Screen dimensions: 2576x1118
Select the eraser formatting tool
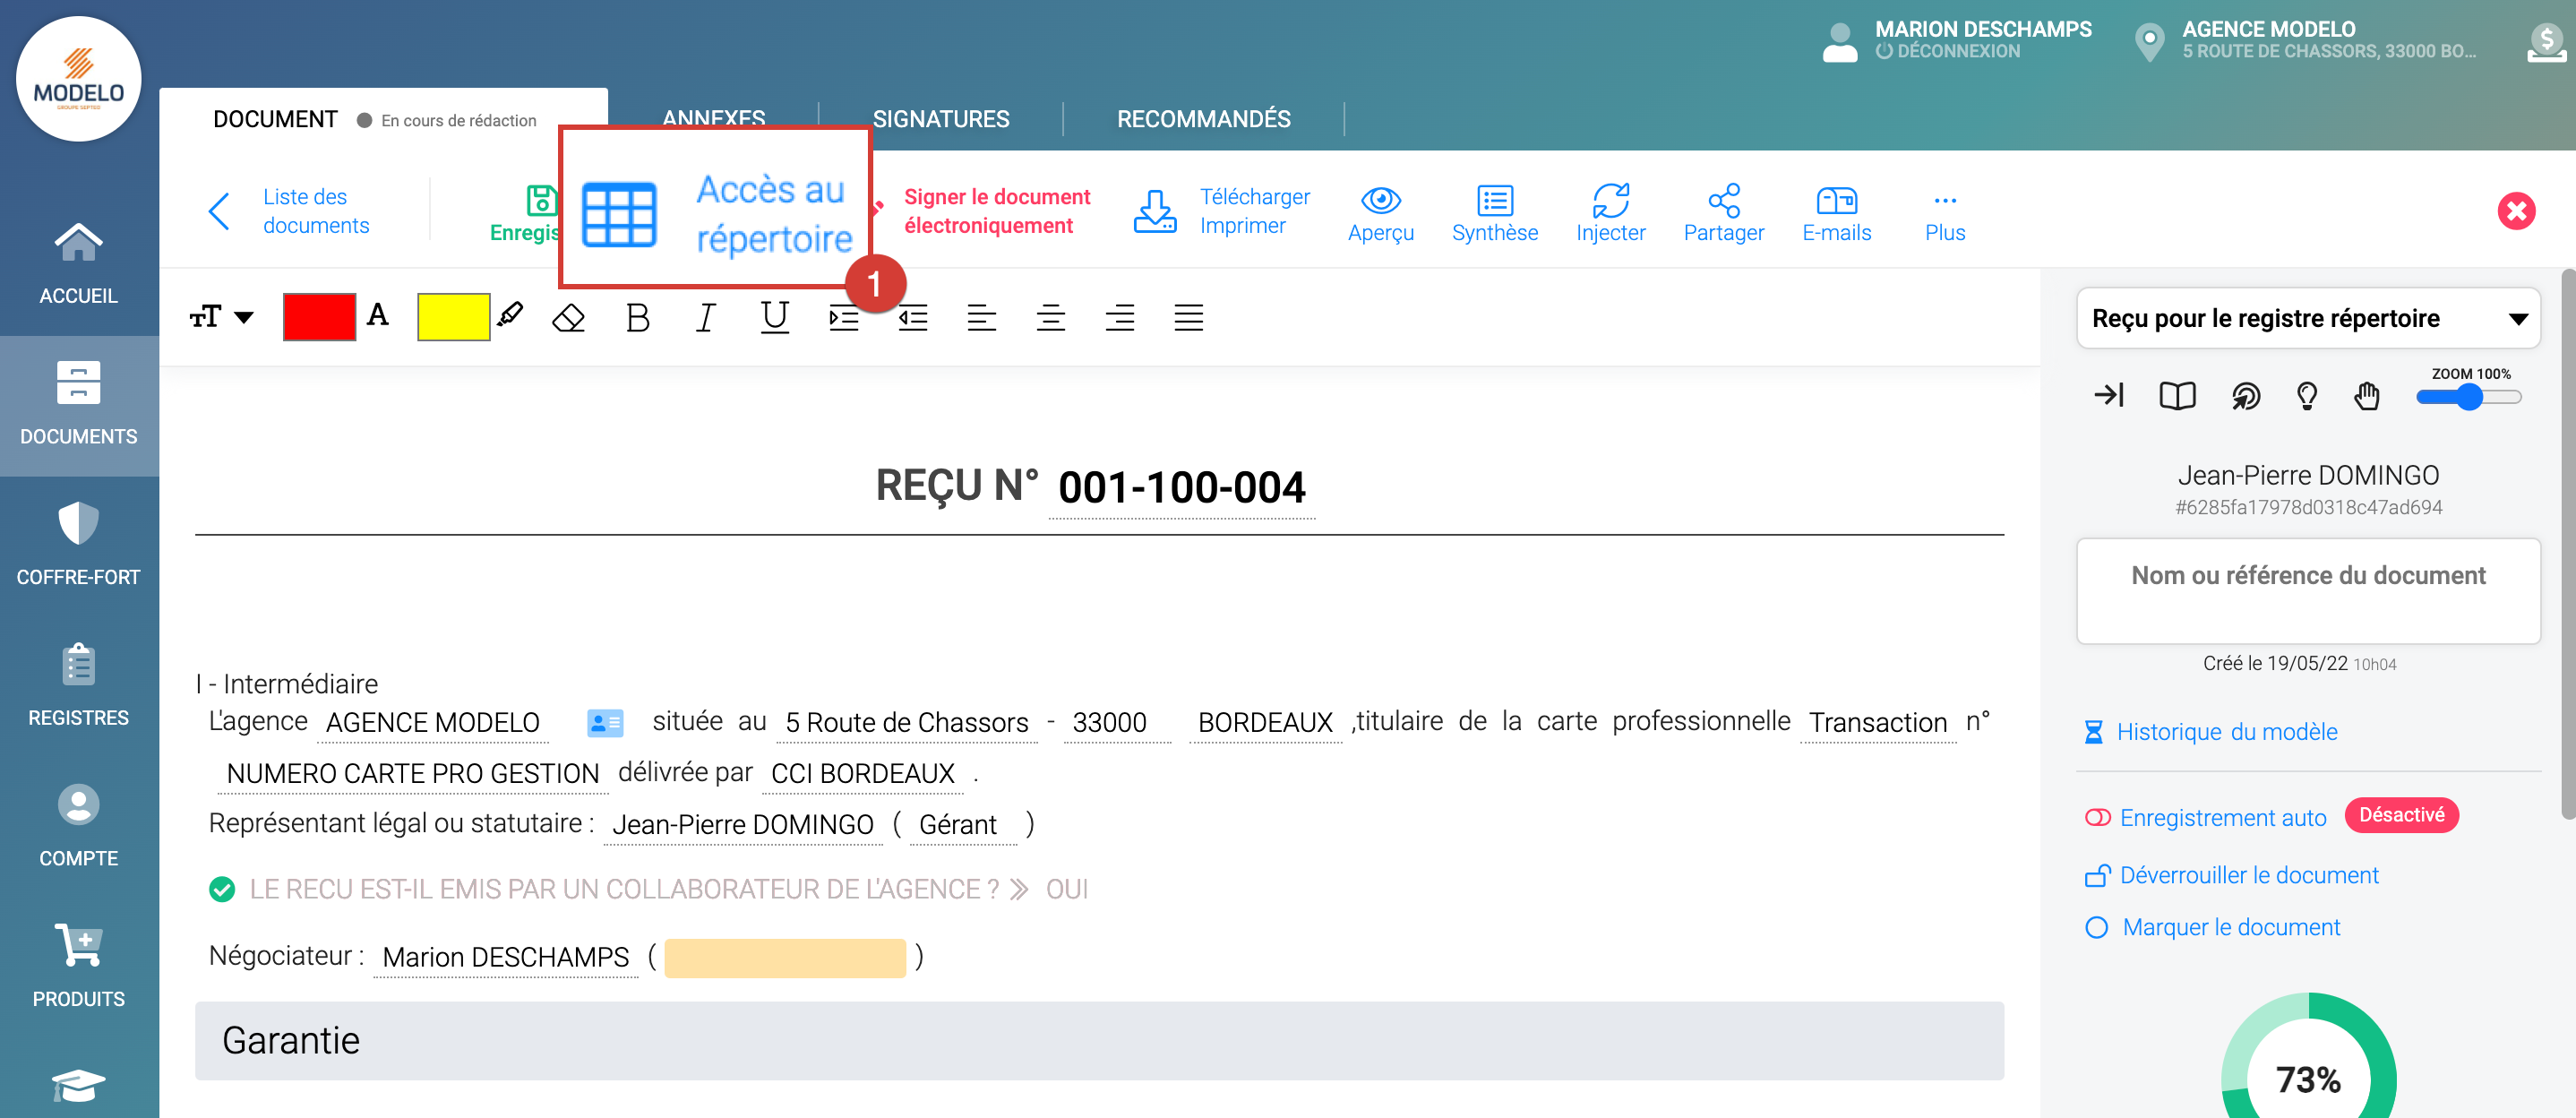tap(568, 318)
